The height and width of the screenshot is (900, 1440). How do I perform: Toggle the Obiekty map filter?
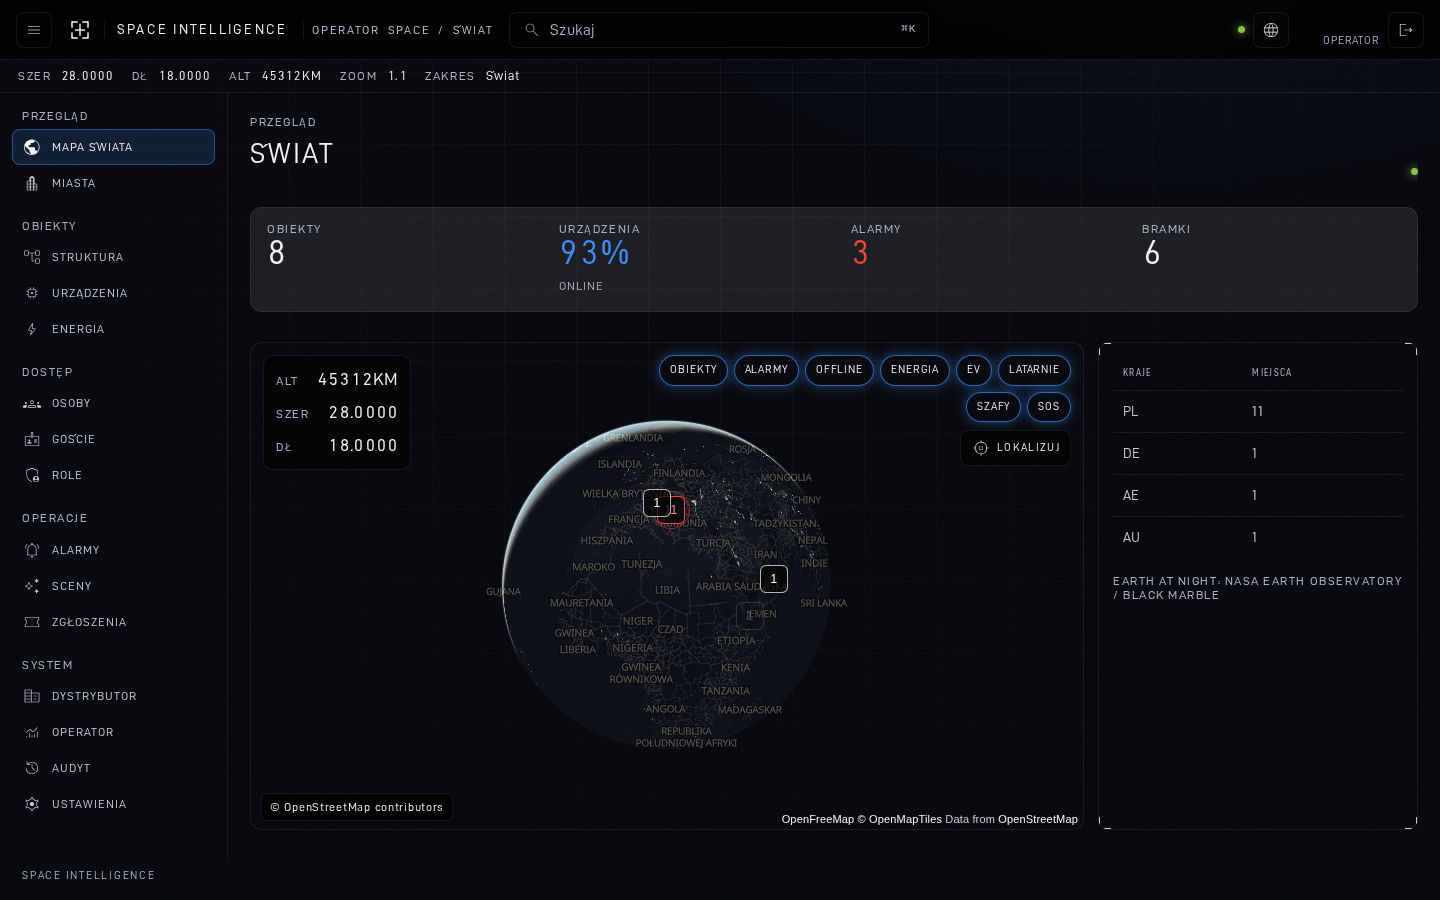coord(693,370)
